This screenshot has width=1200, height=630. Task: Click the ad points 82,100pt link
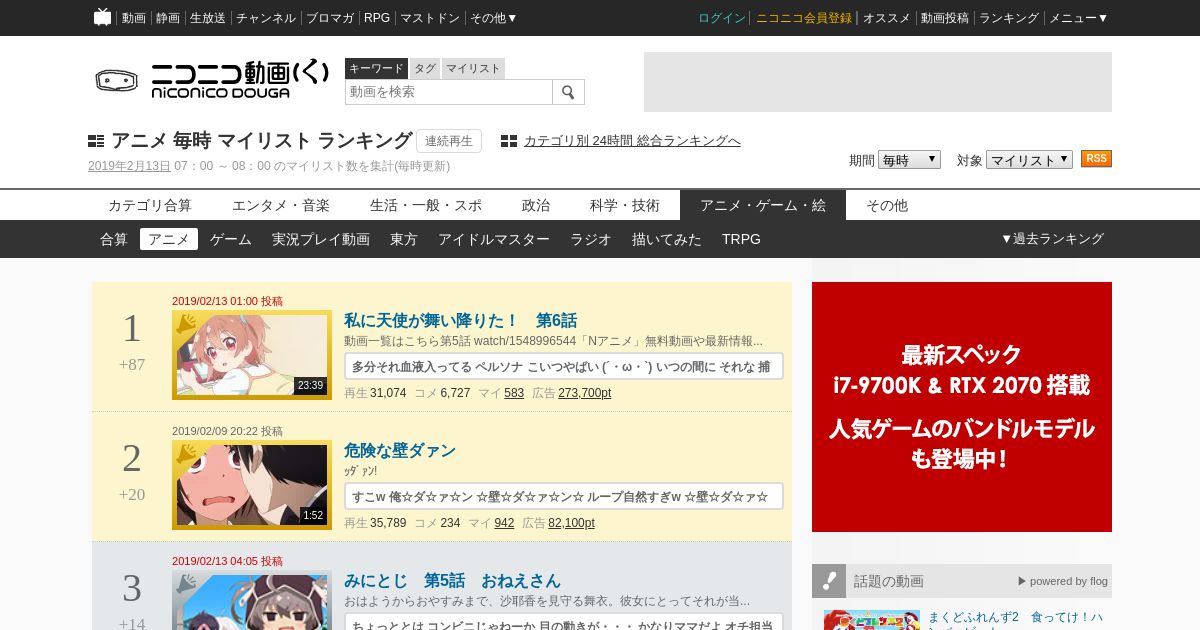571,523
